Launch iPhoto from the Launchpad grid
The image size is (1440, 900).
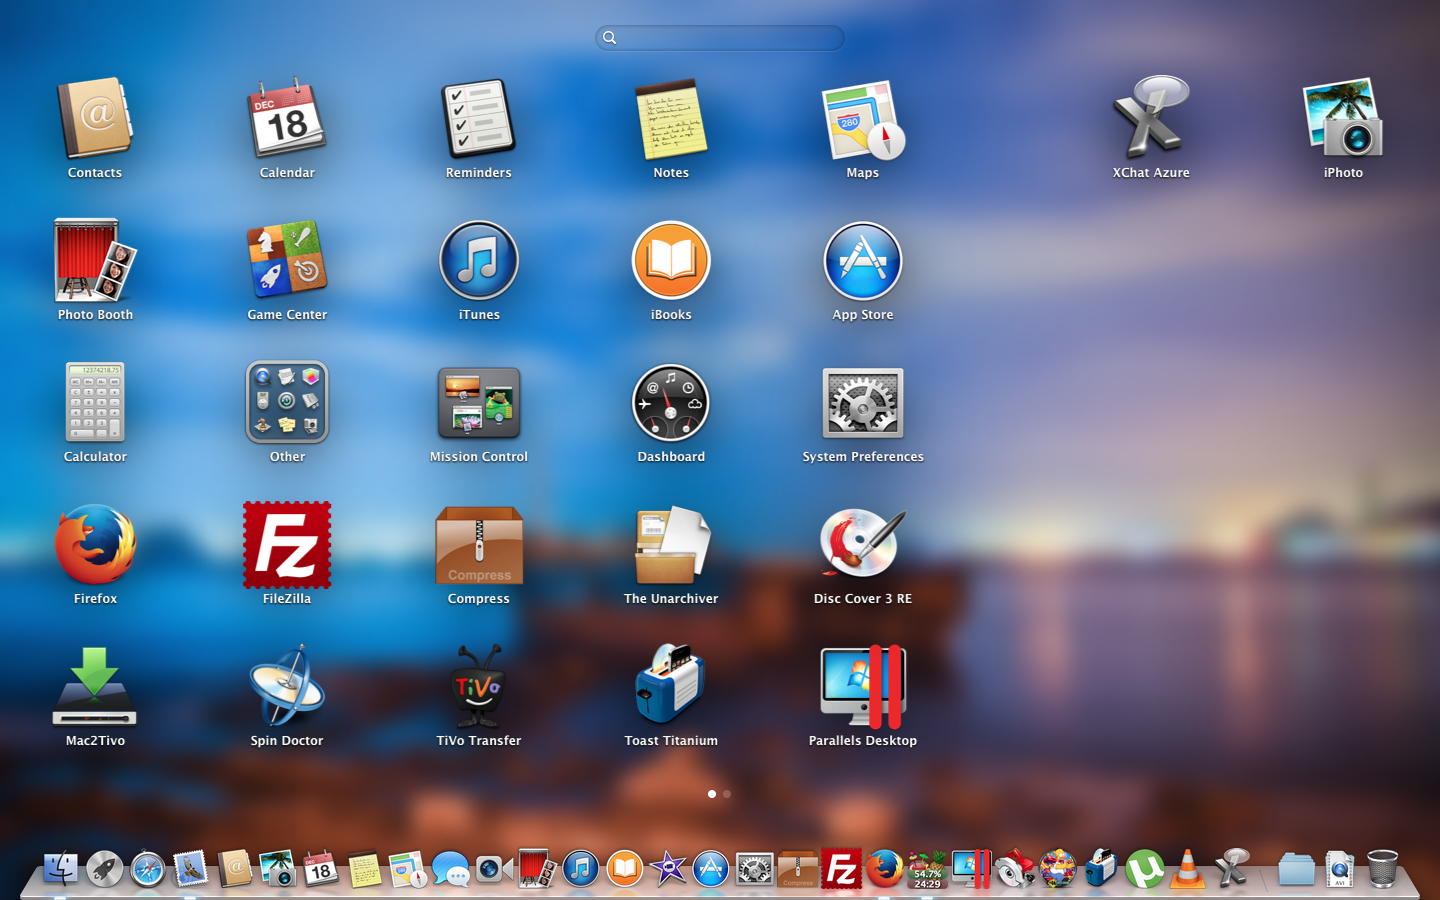pyautogui.click(x=1343, y=119)
